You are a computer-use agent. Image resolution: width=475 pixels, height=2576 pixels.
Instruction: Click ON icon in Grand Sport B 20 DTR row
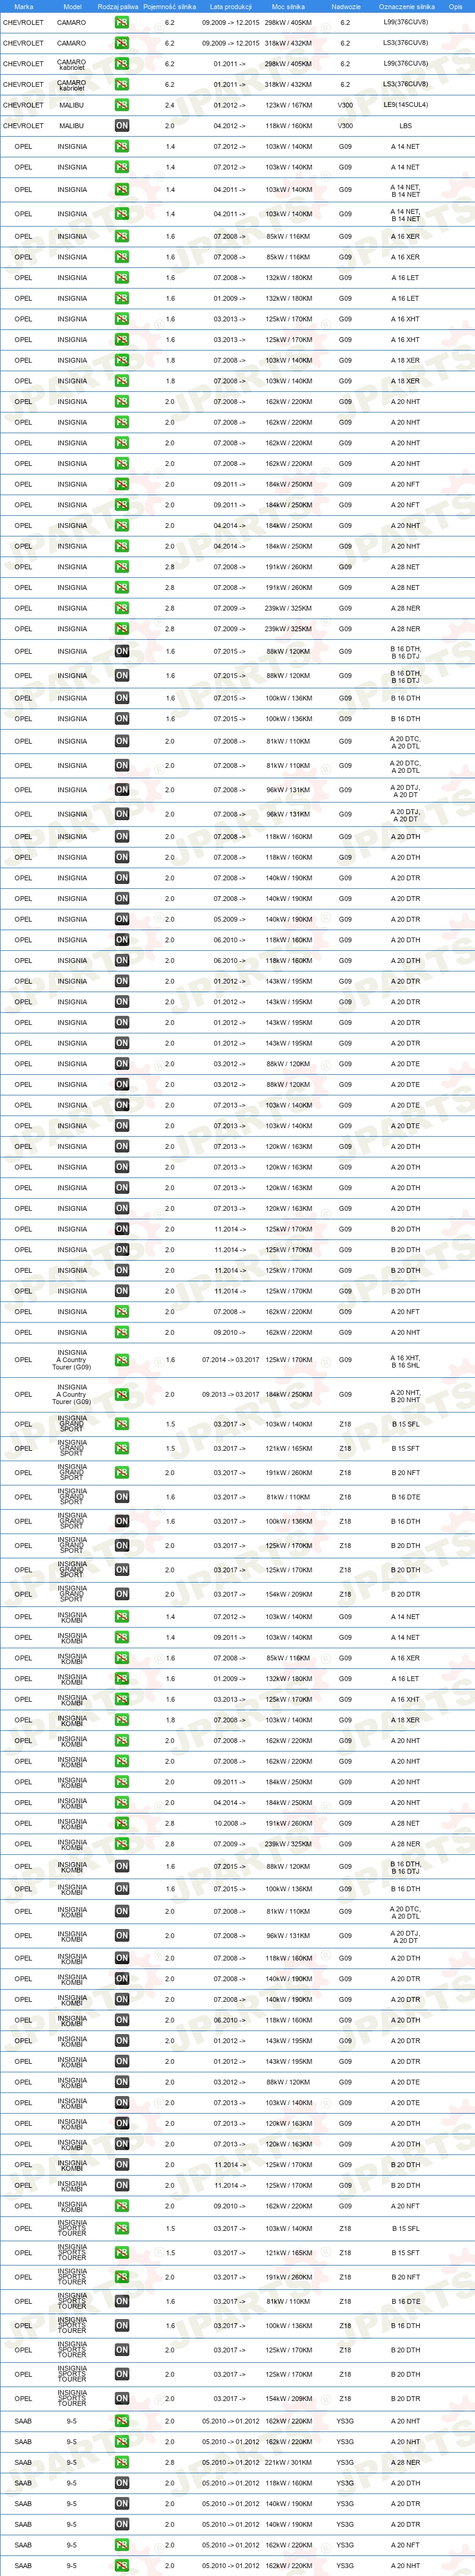[121, 1594]
